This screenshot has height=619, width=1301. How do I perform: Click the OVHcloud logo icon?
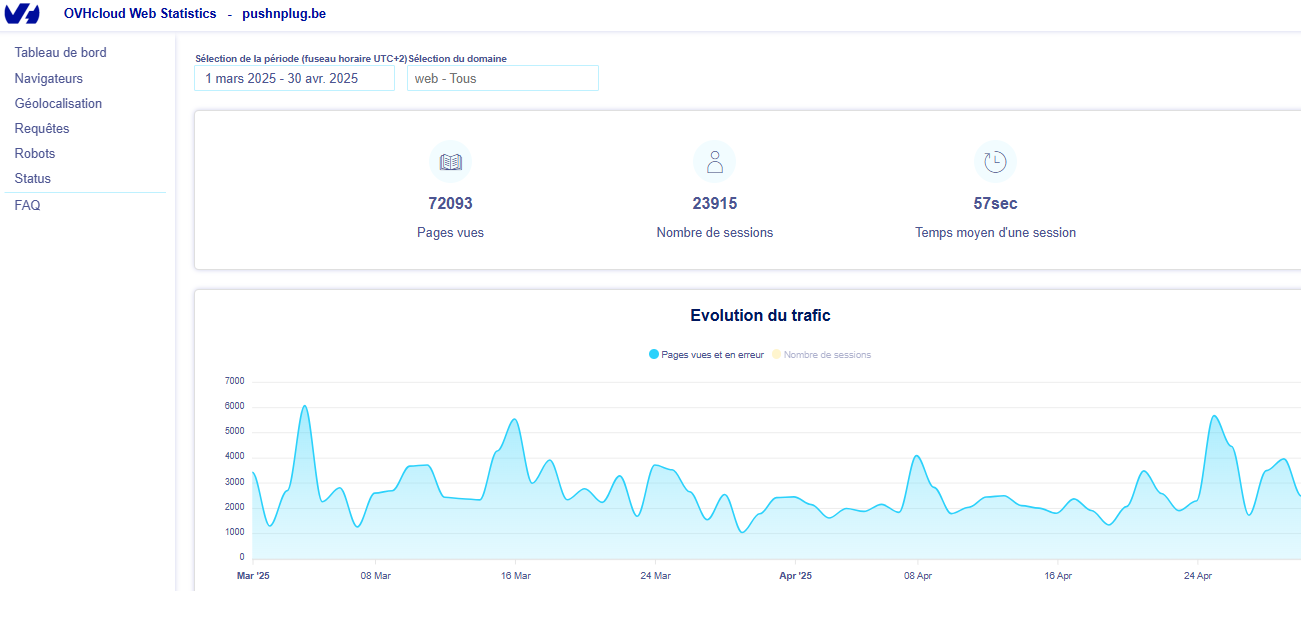[x=22, y=14]
